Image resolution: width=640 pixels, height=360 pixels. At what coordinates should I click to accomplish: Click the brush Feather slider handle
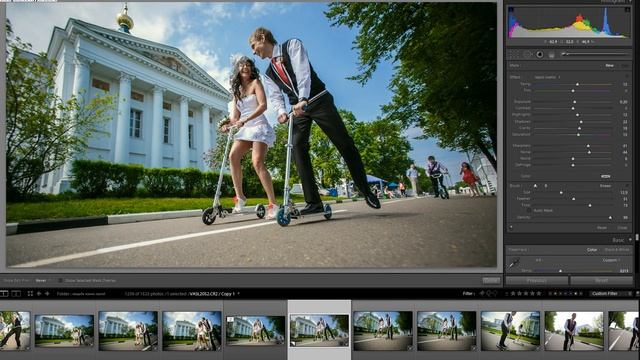573,199
